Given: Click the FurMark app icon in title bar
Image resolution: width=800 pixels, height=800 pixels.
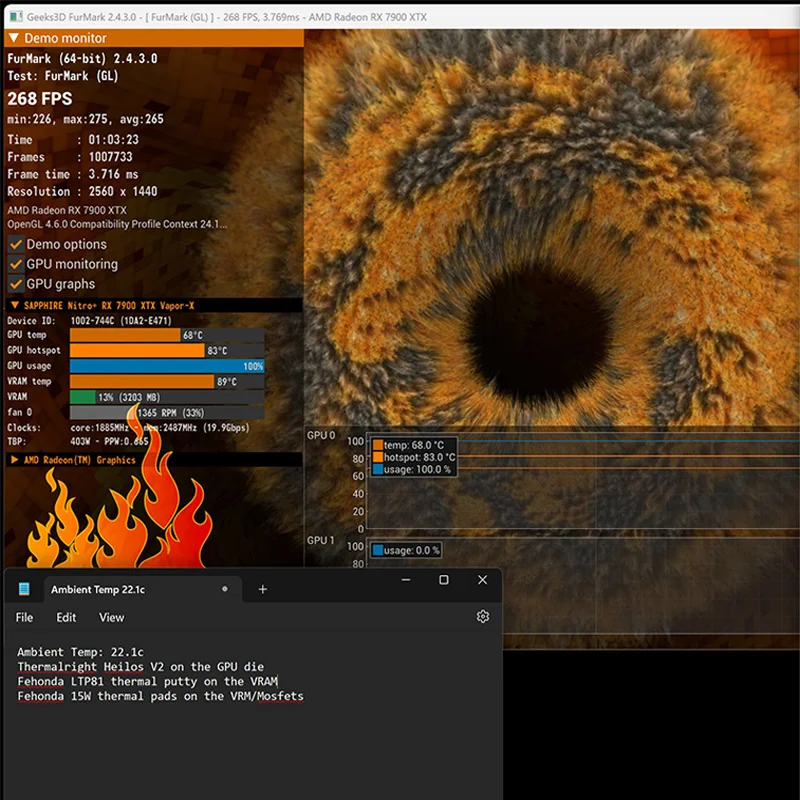Looking at the screenshot, I should 15,14.
